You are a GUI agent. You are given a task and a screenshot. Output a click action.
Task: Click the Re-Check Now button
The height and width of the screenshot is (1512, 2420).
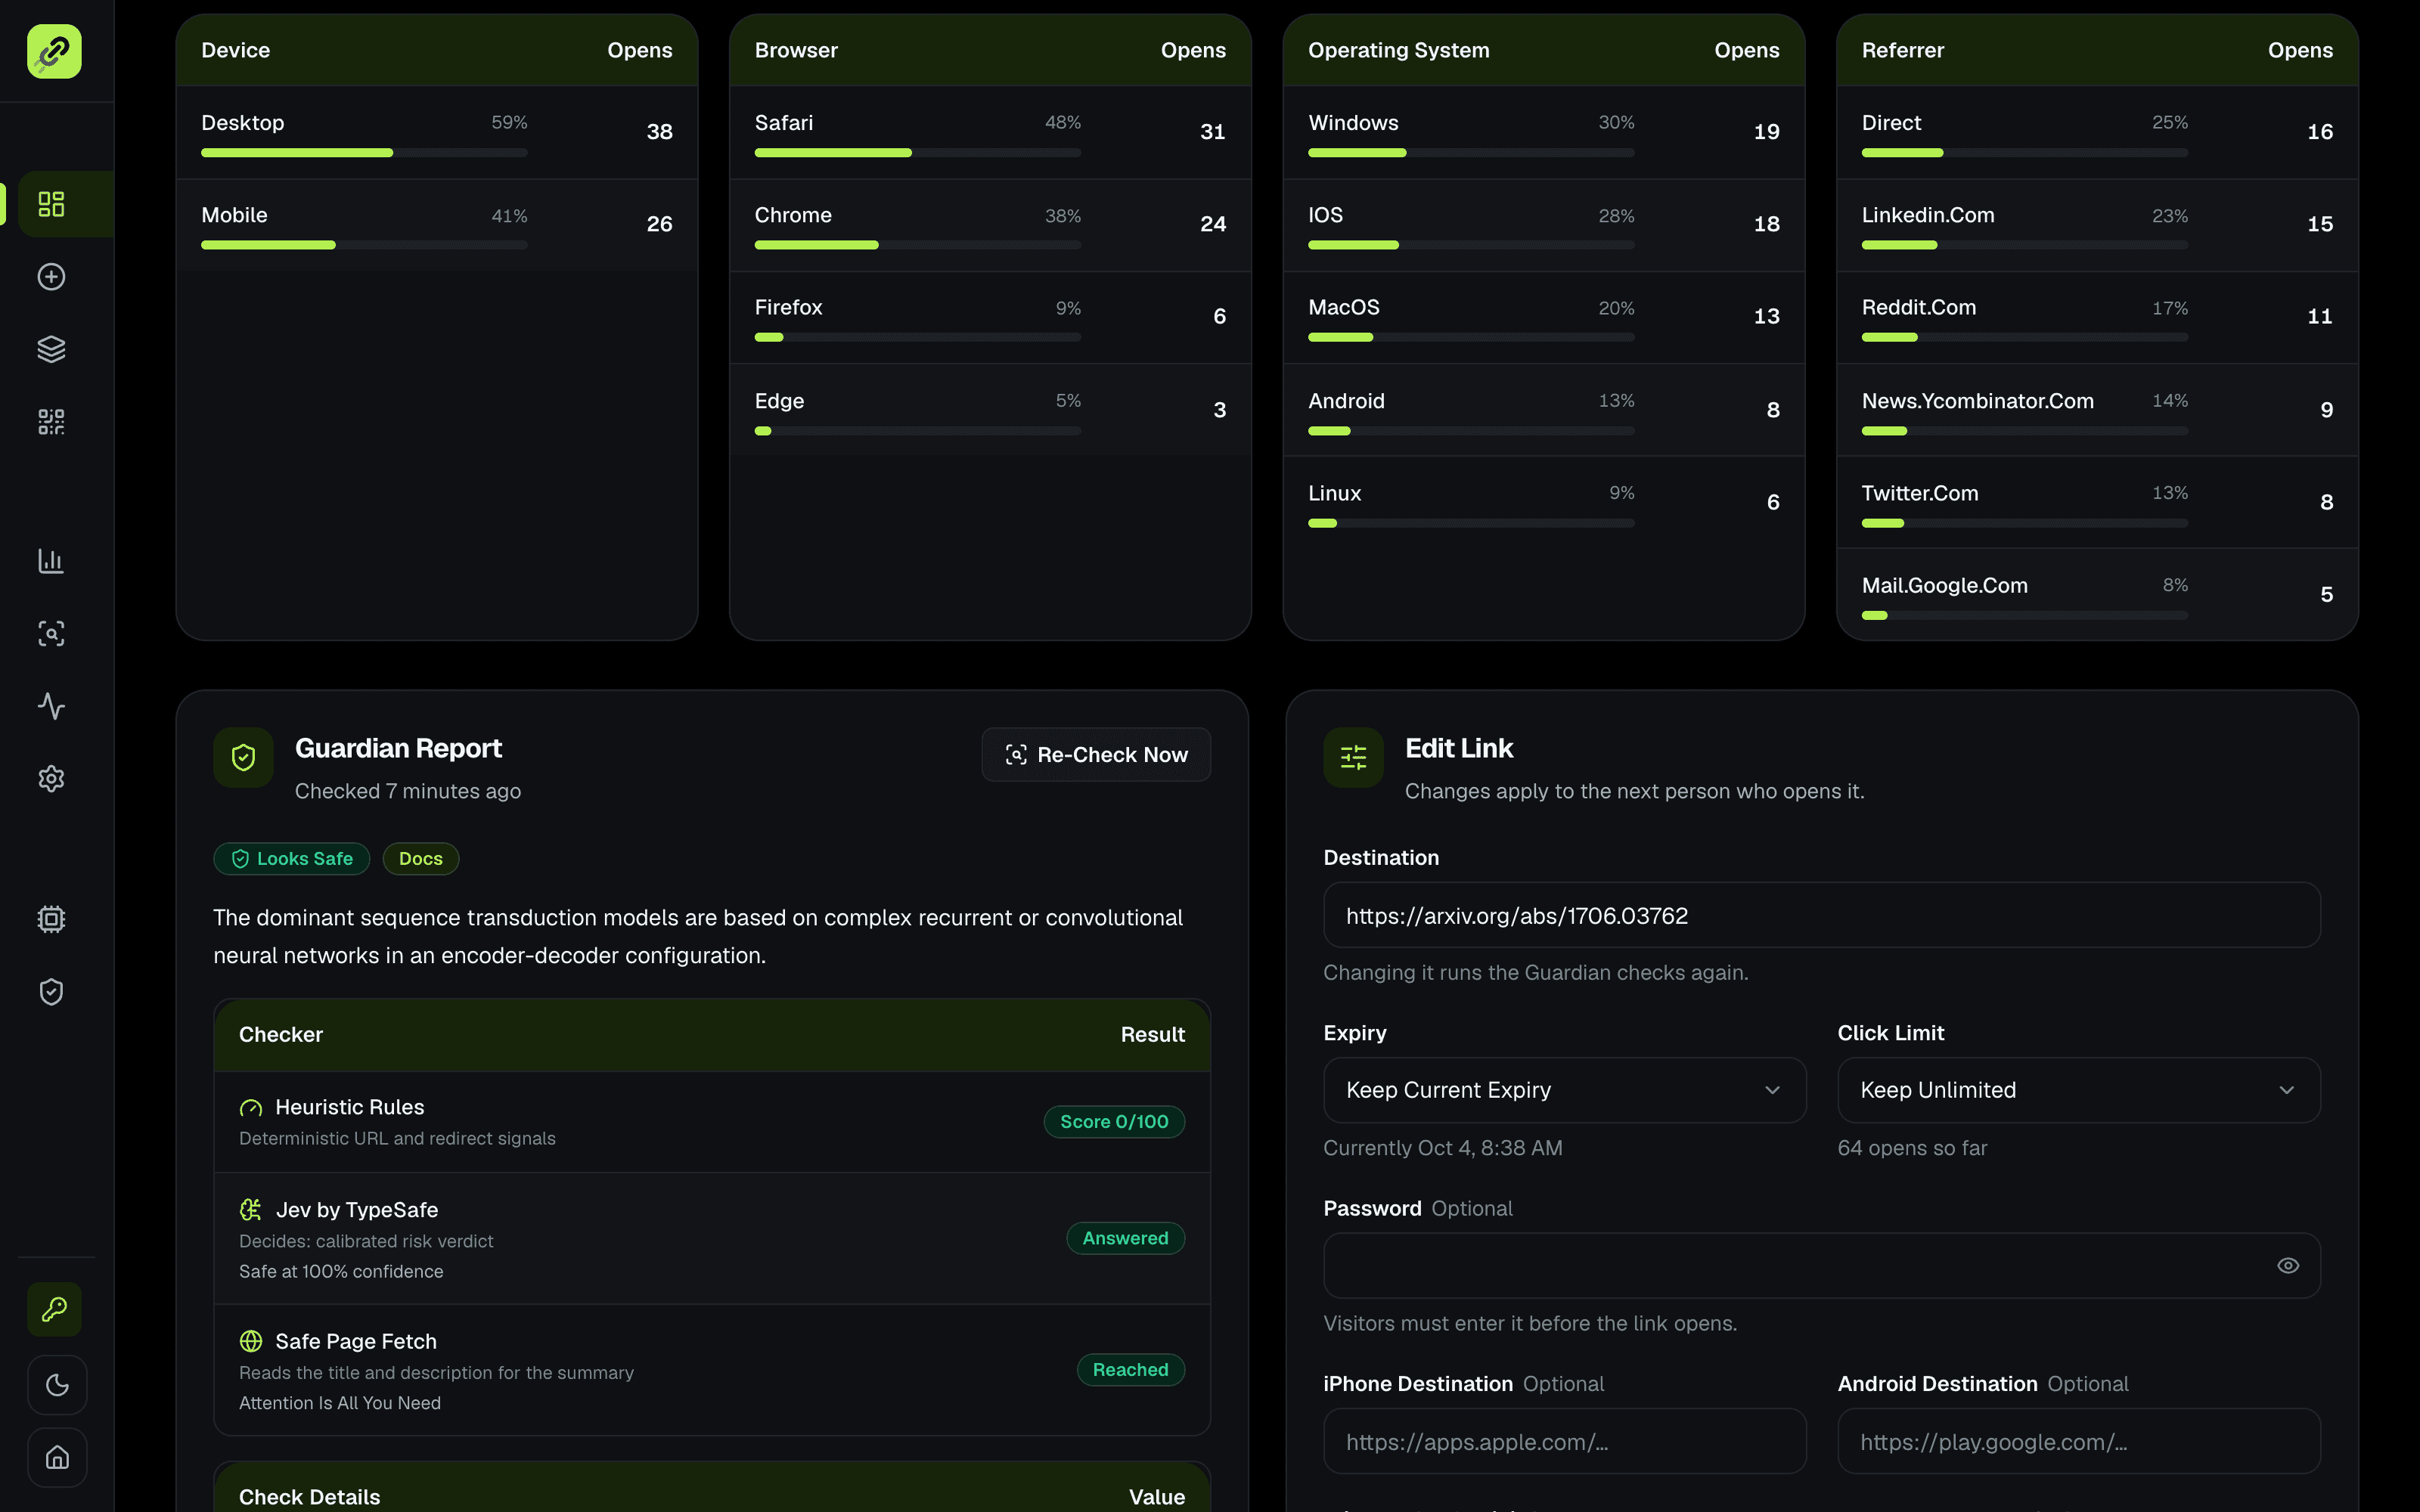(1096, 755)
